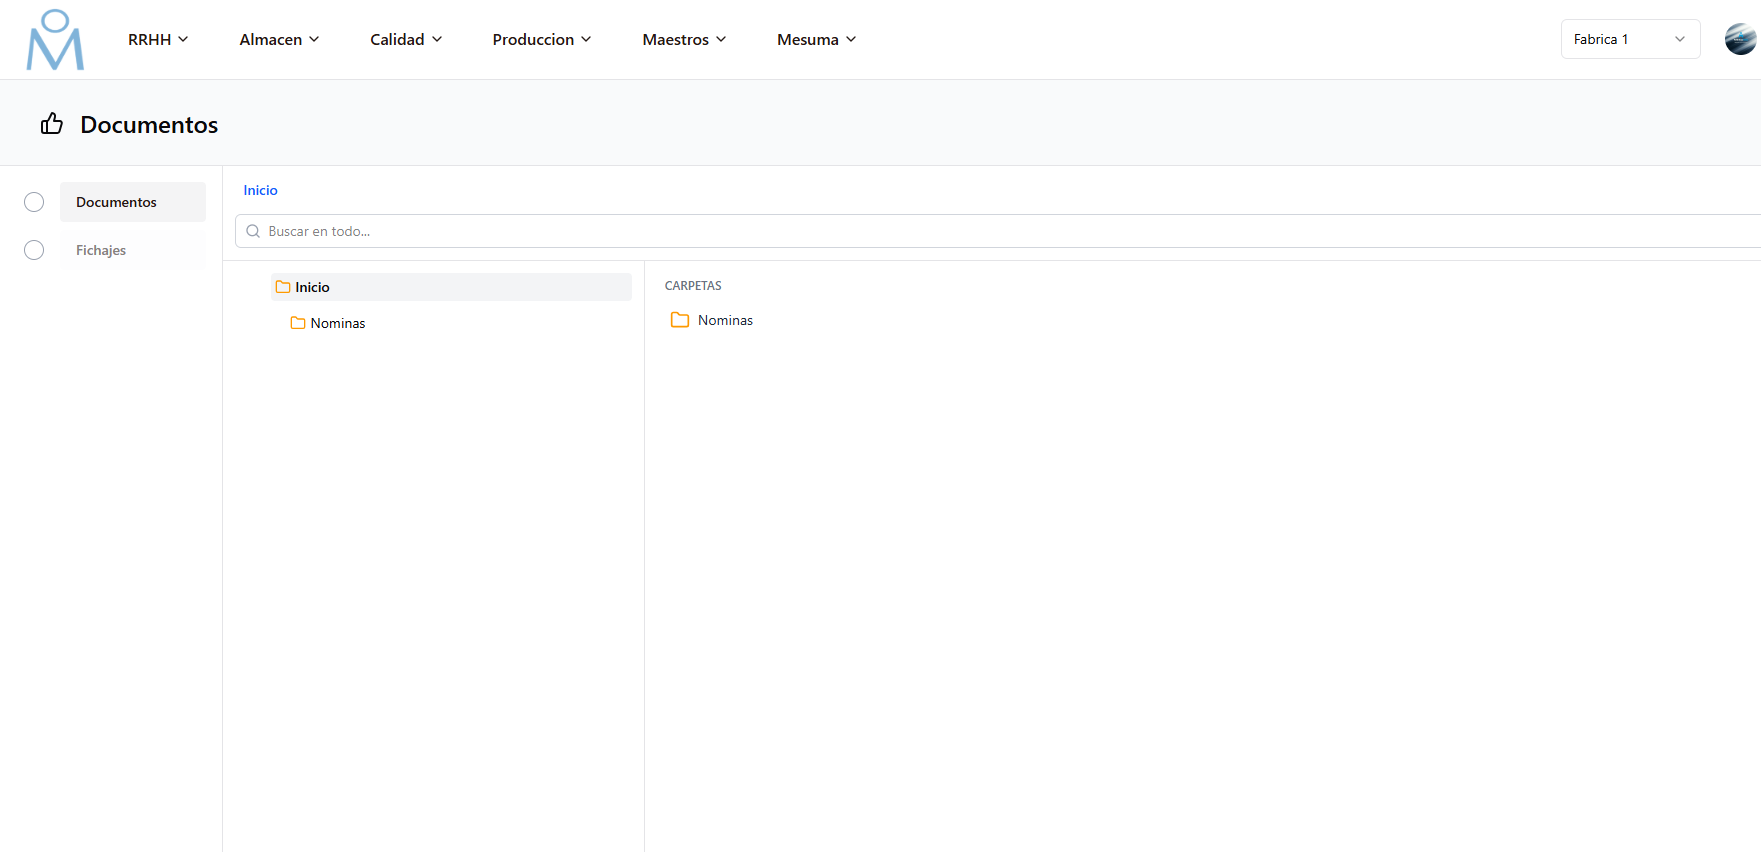Open the Produccion menu
The image size is (1761, 852).
541,39
